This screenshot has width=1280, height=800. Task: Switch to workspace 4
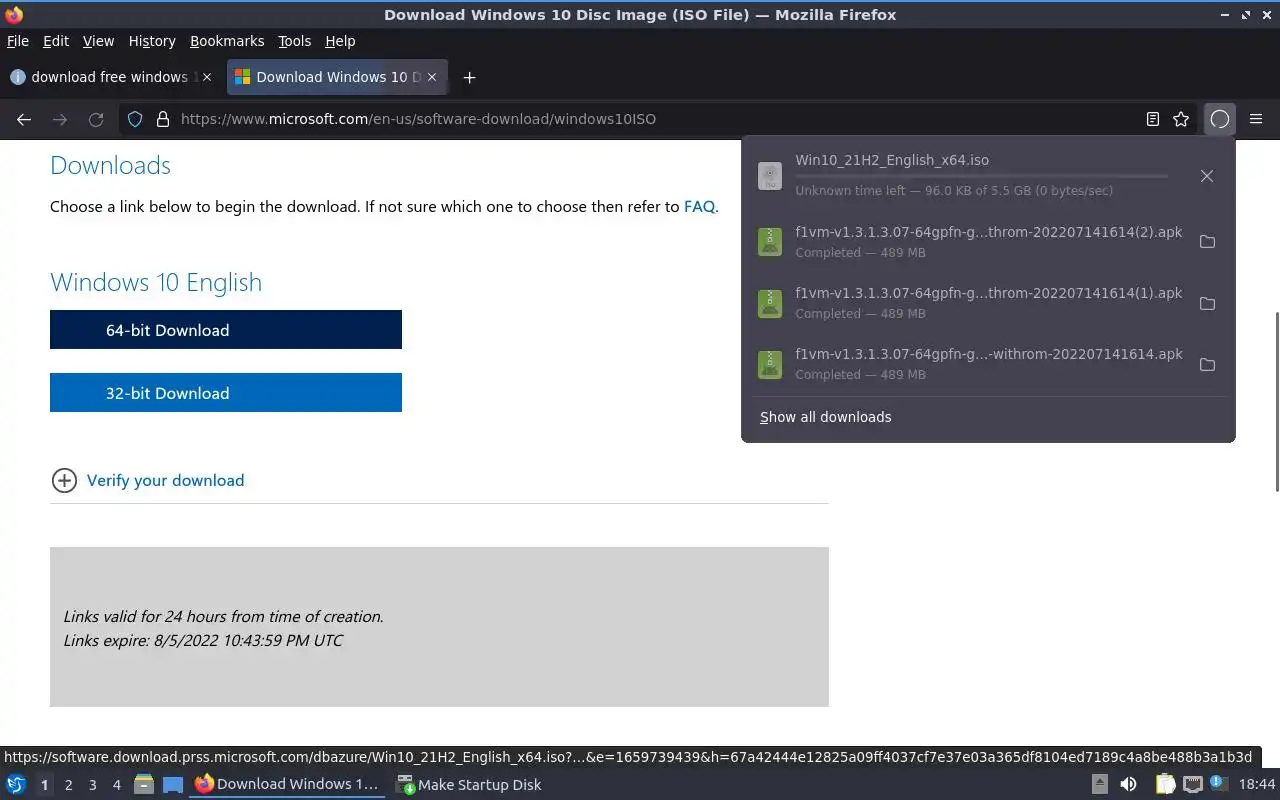point(116,785)
